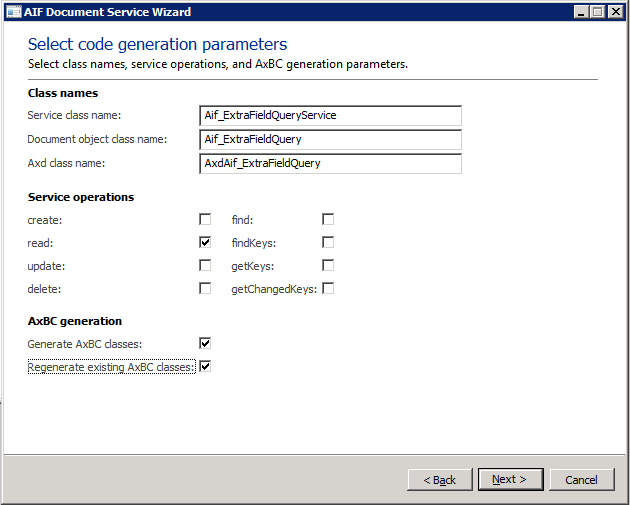This screenshot has width=630, height=505.
Task: Tick the update operation checkbox
Action: tap(205, 266)
